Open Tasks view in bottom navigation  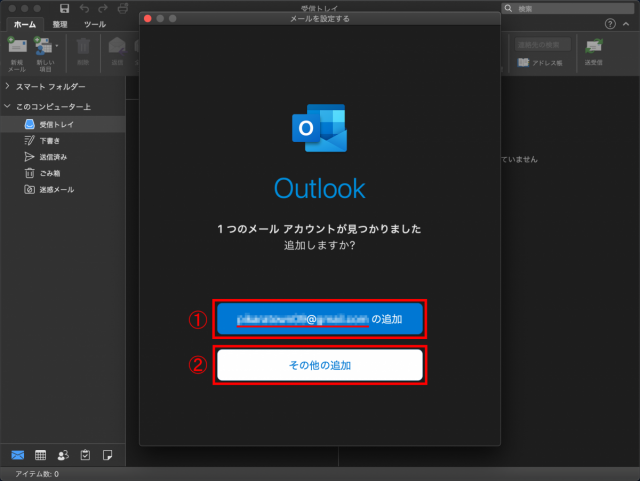click(85, 455)
